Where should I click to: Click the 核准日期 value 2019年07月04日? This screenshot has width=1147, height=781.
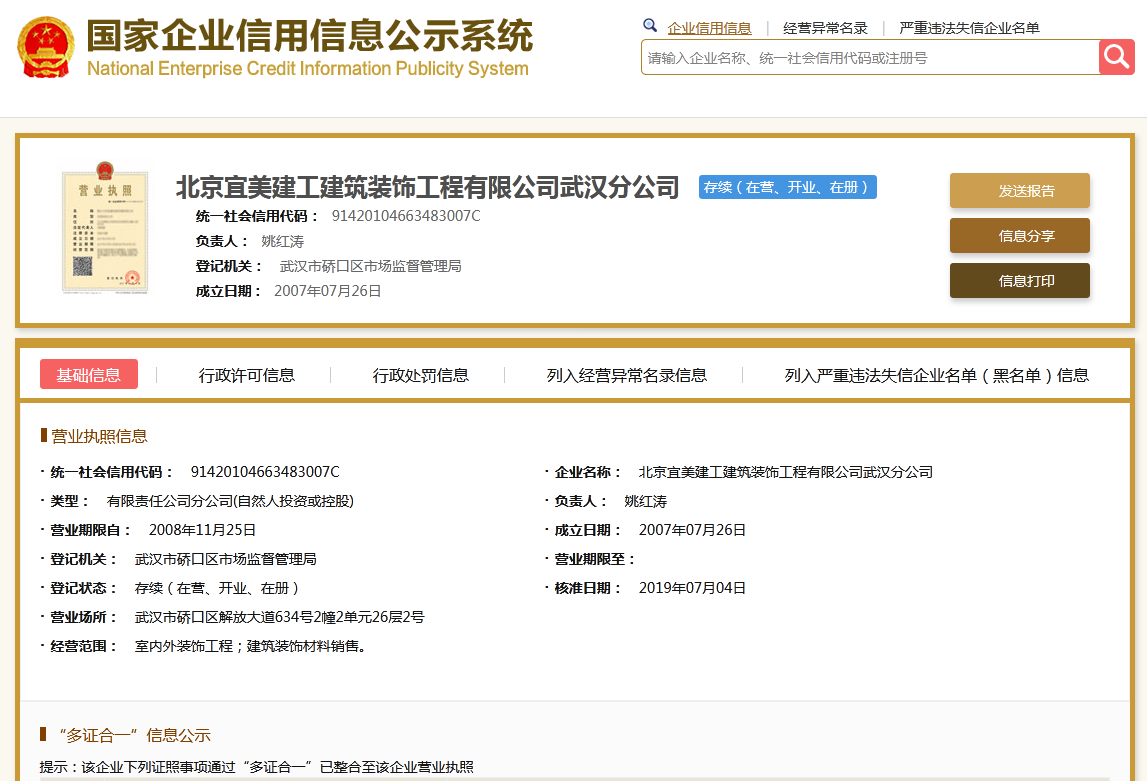point(692,588)
